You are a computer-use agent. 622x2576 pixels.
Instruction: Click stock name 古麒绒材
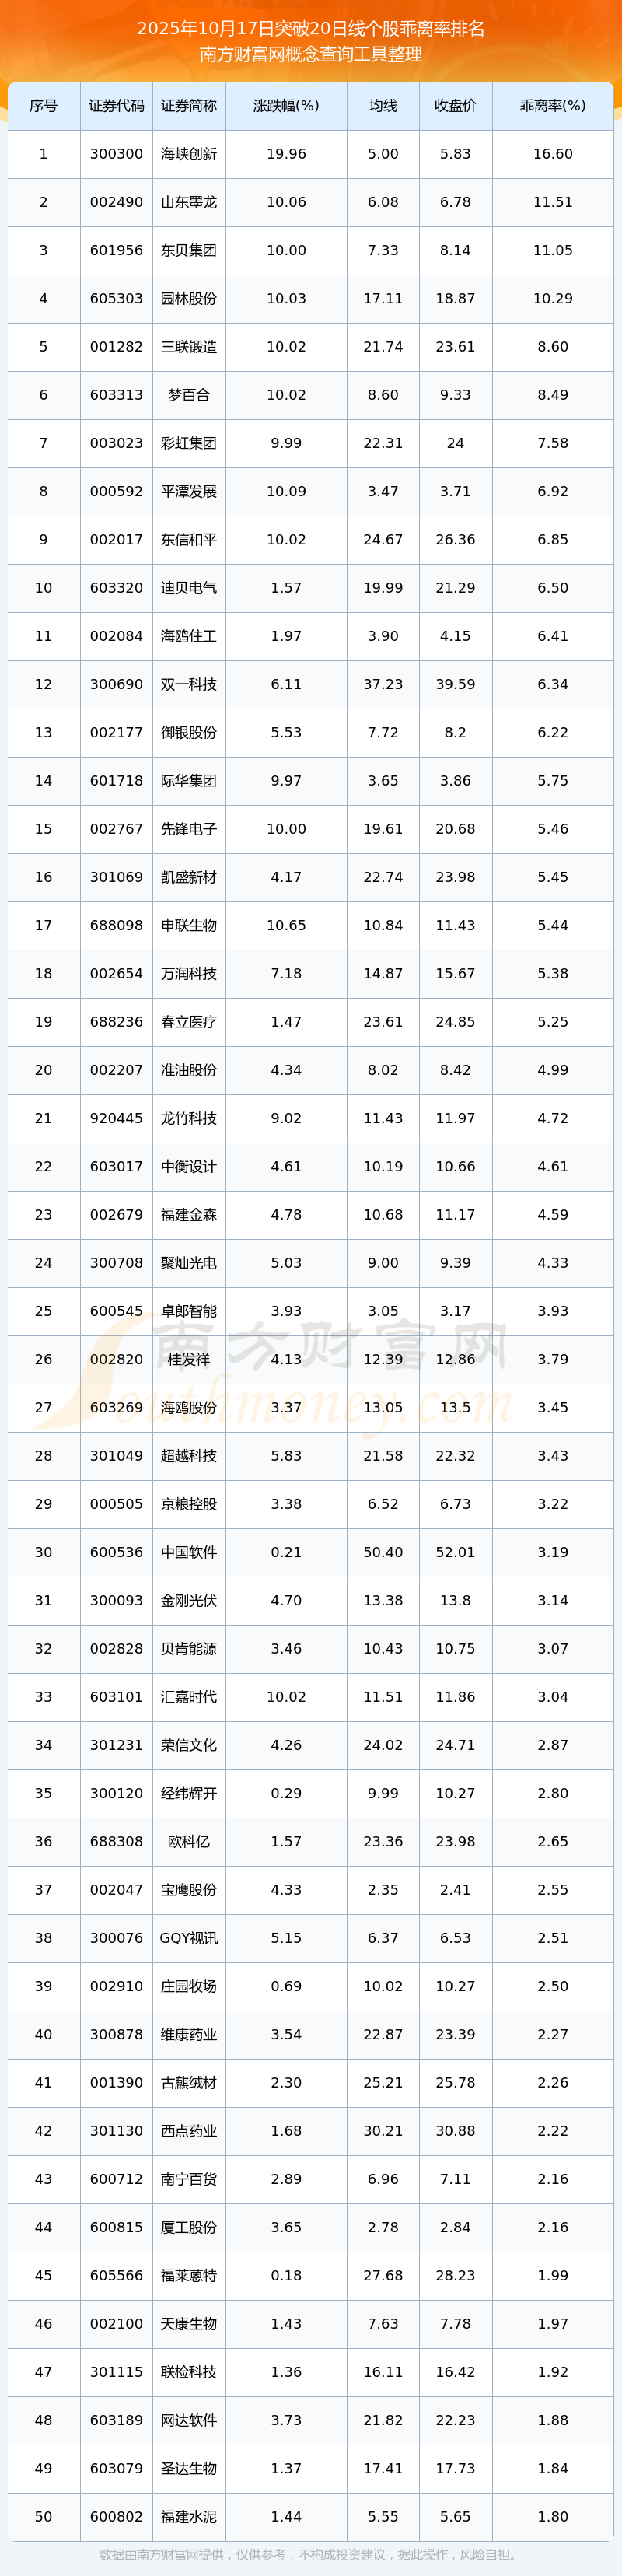189,2082
